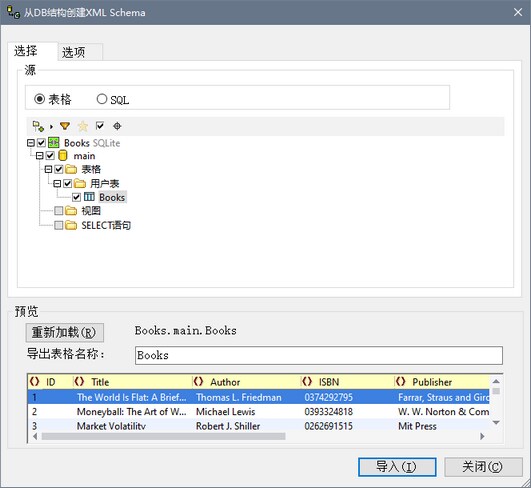
Task: Click the 导出表格名称 input field
Action: point(319,355)
